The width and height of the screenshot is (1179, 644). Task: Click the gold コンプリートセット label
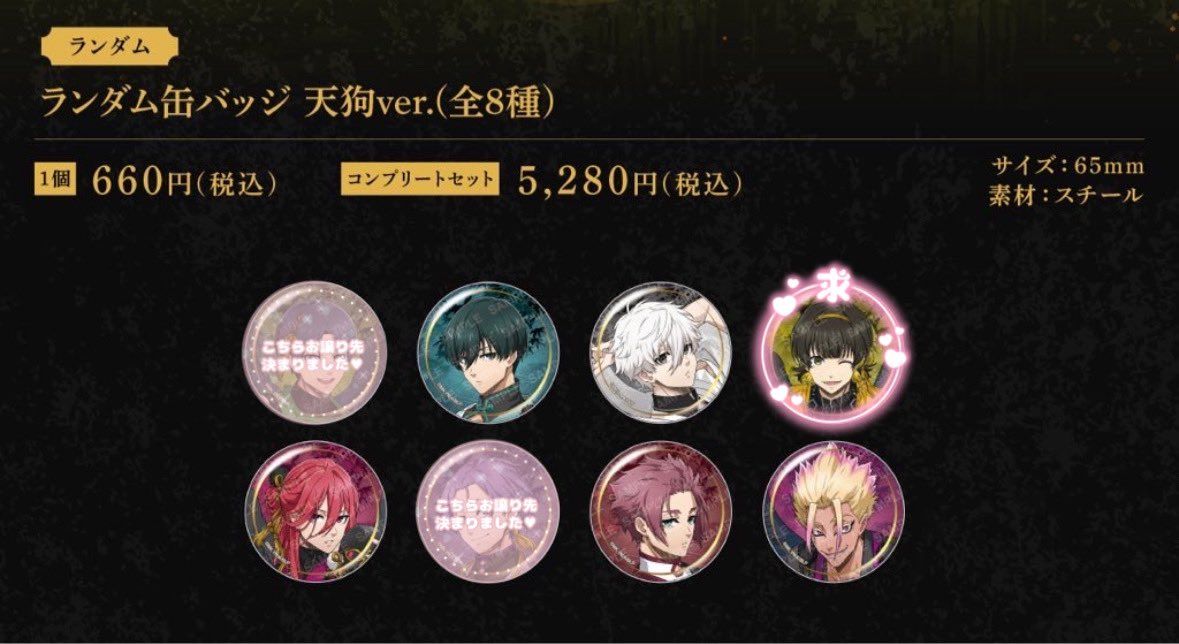click(420, 181)
